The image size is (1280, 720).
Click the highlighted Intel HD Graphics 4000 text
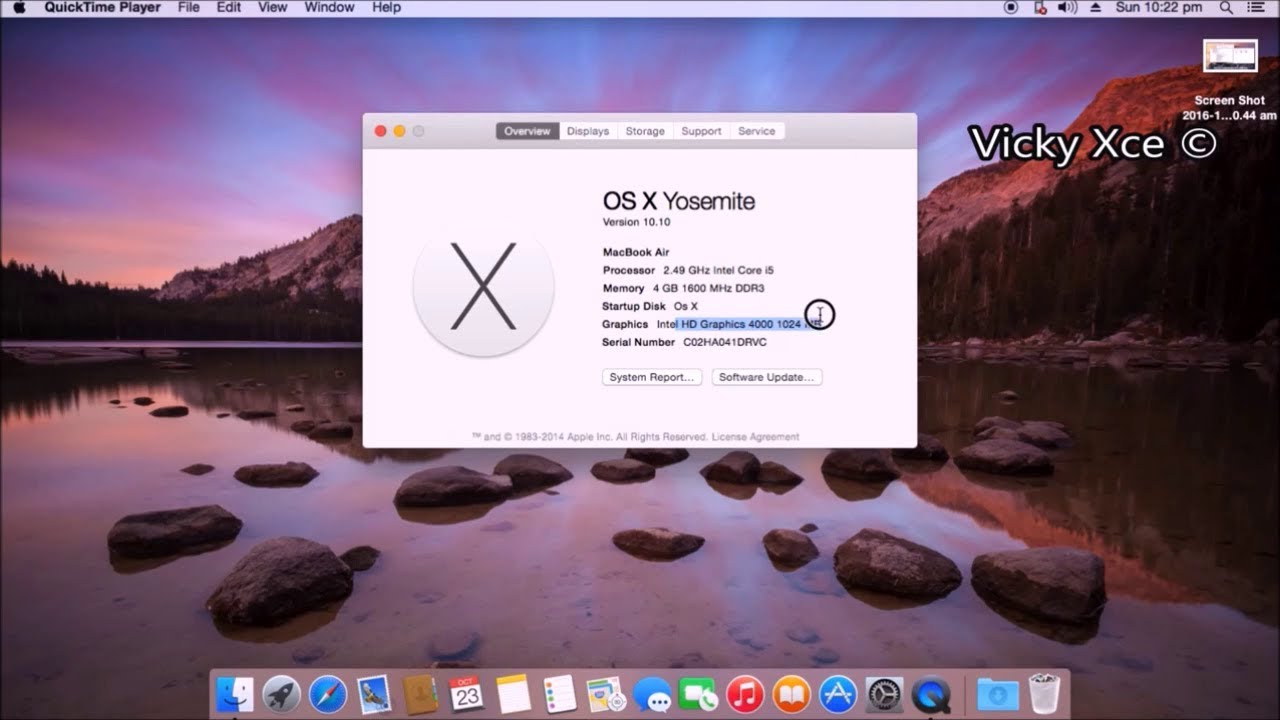(738, 324)
